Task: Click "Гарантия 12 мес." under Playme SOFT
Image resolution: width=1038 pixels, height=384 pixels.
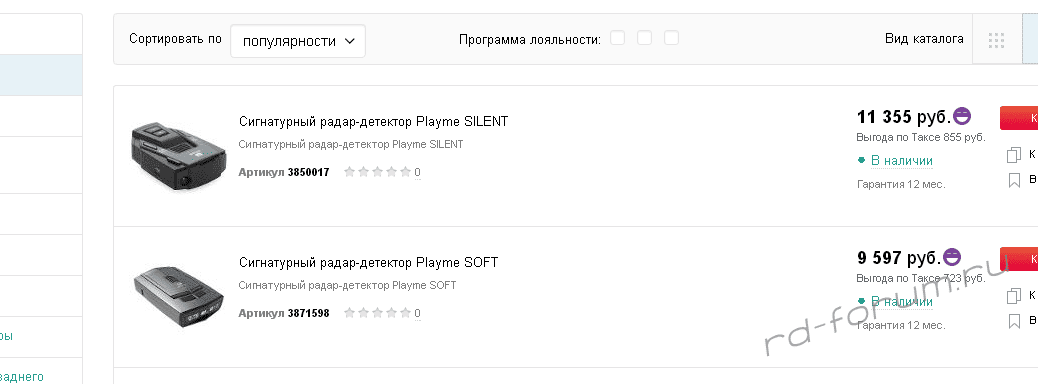Action: coord(901,325)
